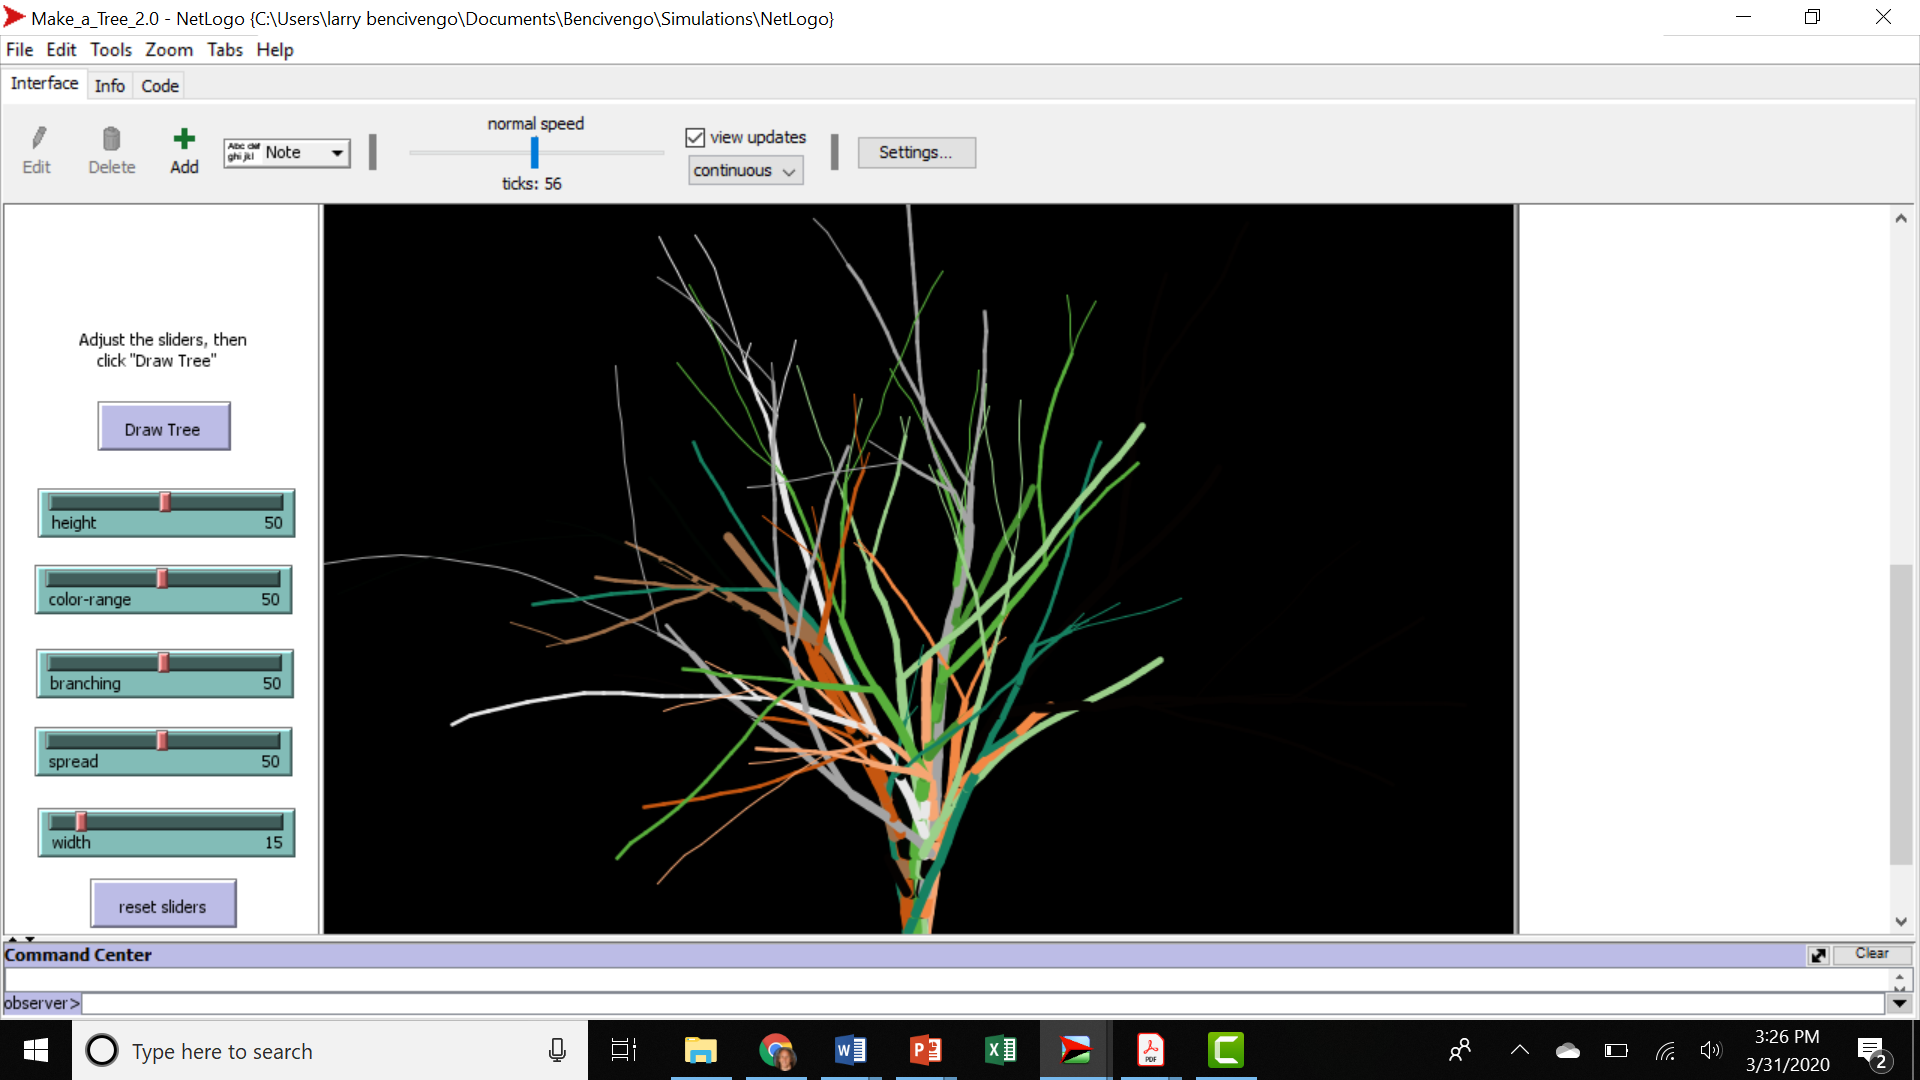Click the speaker volume icon in system tray
The image size is (1920, 1080).
(1710, 1050)
